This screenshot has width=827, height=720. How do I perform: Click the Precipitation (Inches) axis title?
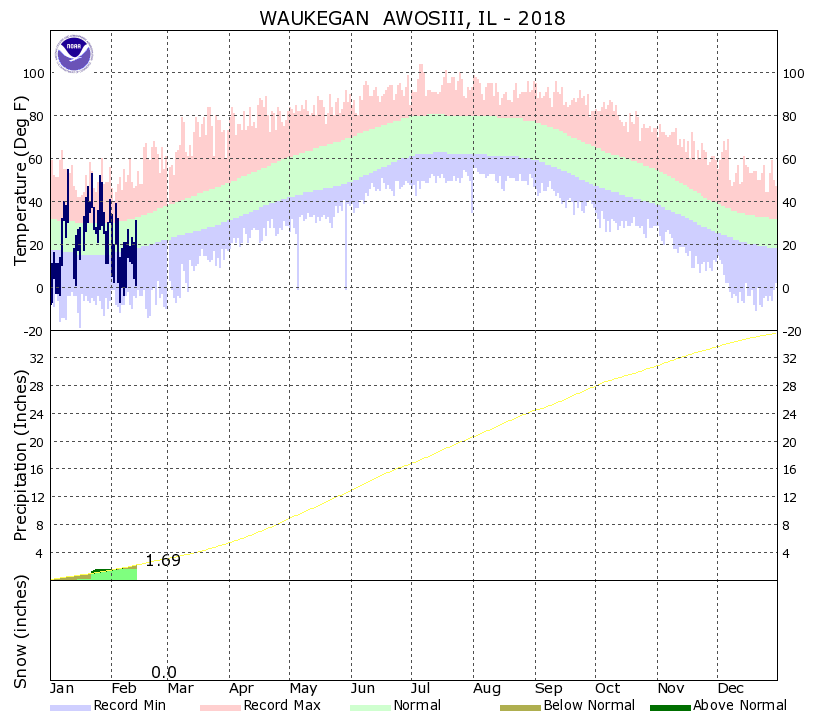coord(22,455)
